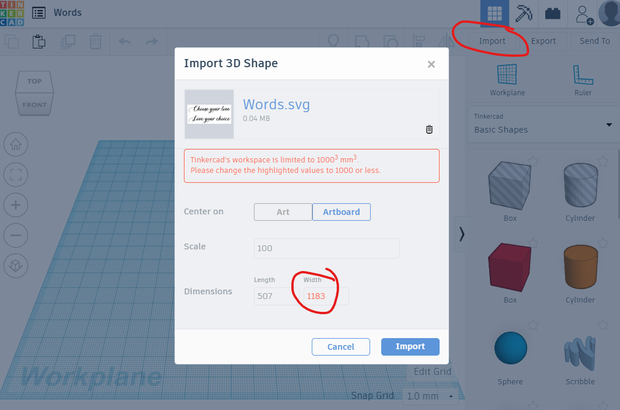Open the Blocks pickaxe mode icon

[x=524, y=14]
